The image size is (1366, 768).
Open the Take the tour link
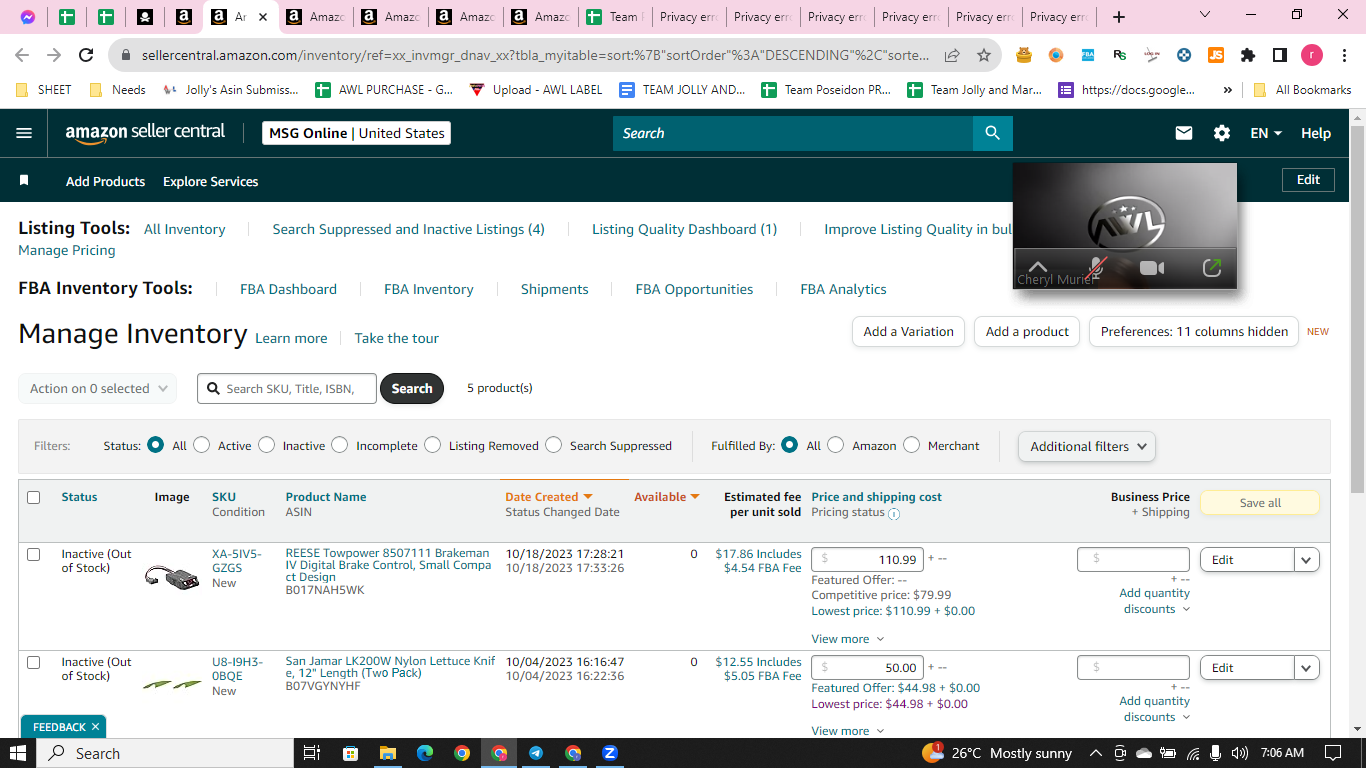click(397, 338)
